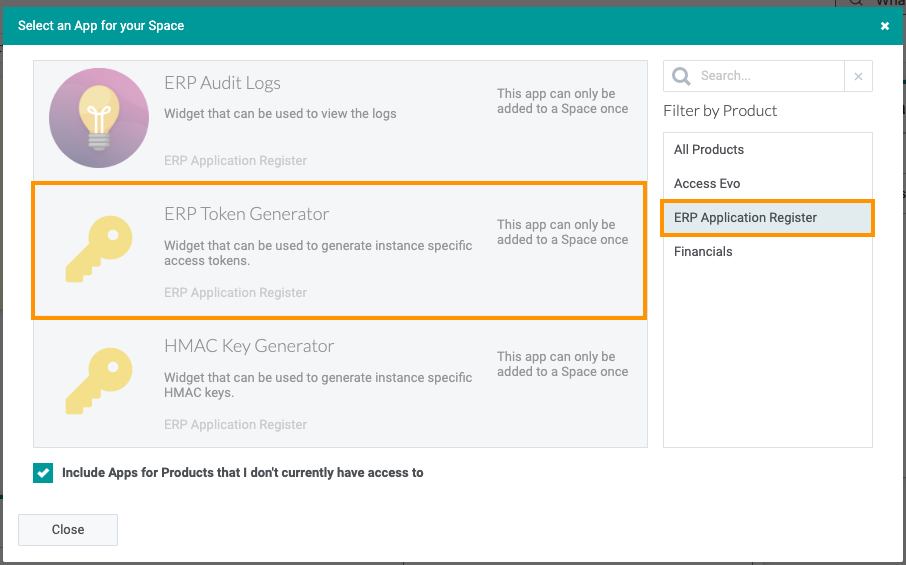
Task: Click the Include Apps for Products label text
Action: pyautogui.click(x=243, y=473)
